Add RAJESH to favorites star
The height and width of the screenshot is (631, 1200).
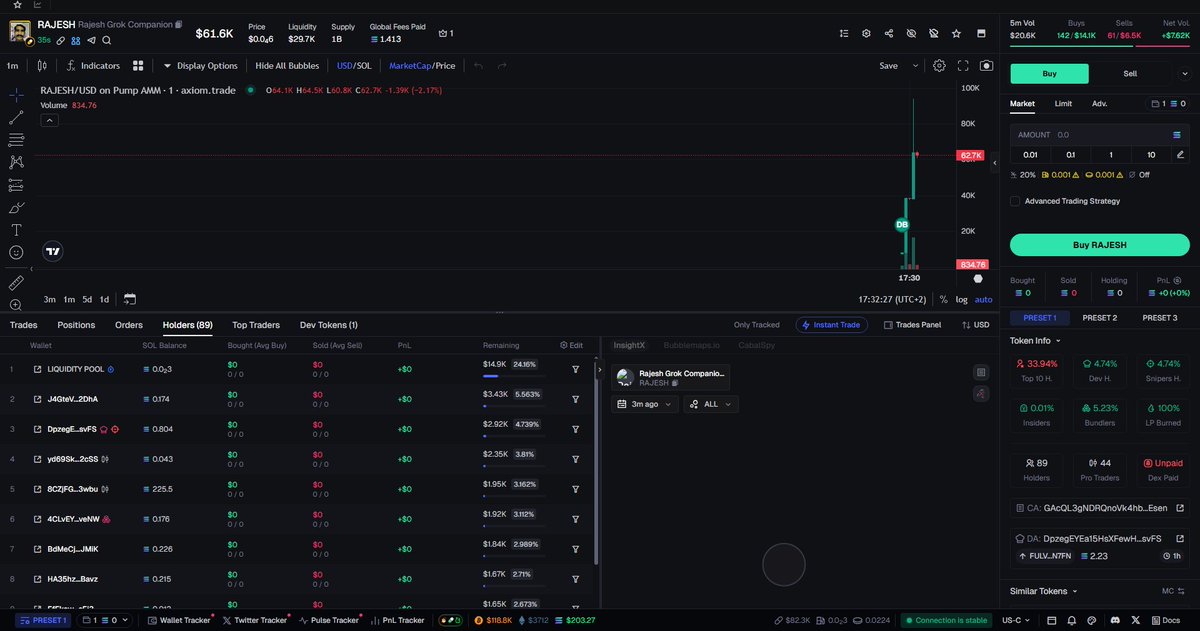click(956, 33)
